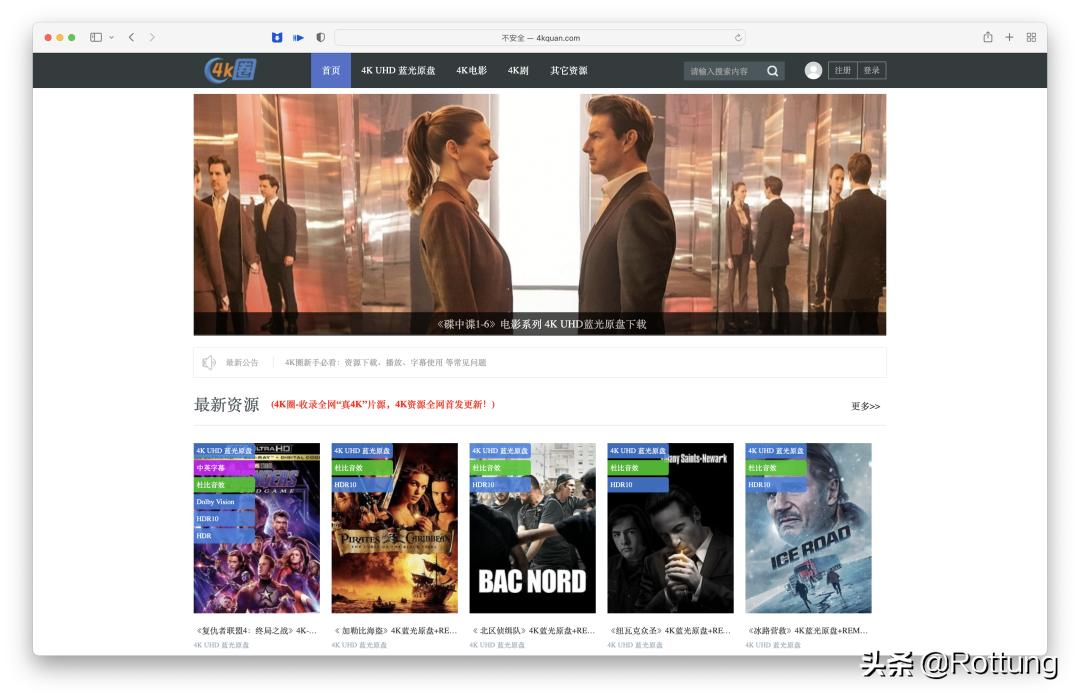This screenshot has height=699, width=1080.
Task: Click category label under 《冰路营救》 title
Action: coord(773,645)
